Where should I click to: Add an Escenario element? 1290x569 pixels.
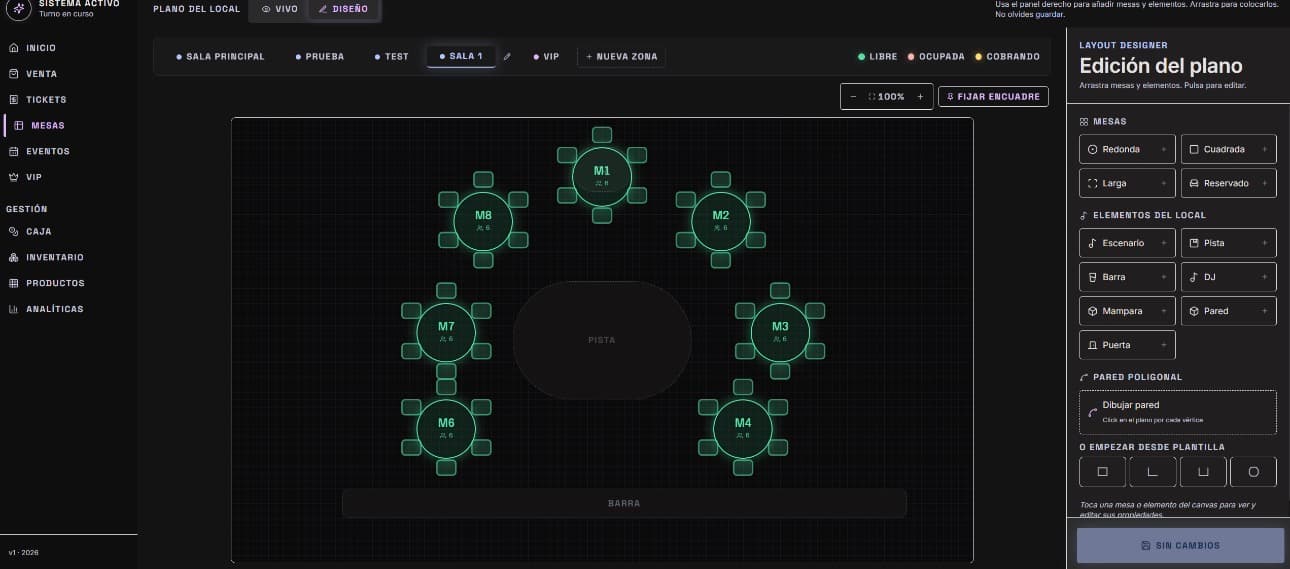[1127, 243]
